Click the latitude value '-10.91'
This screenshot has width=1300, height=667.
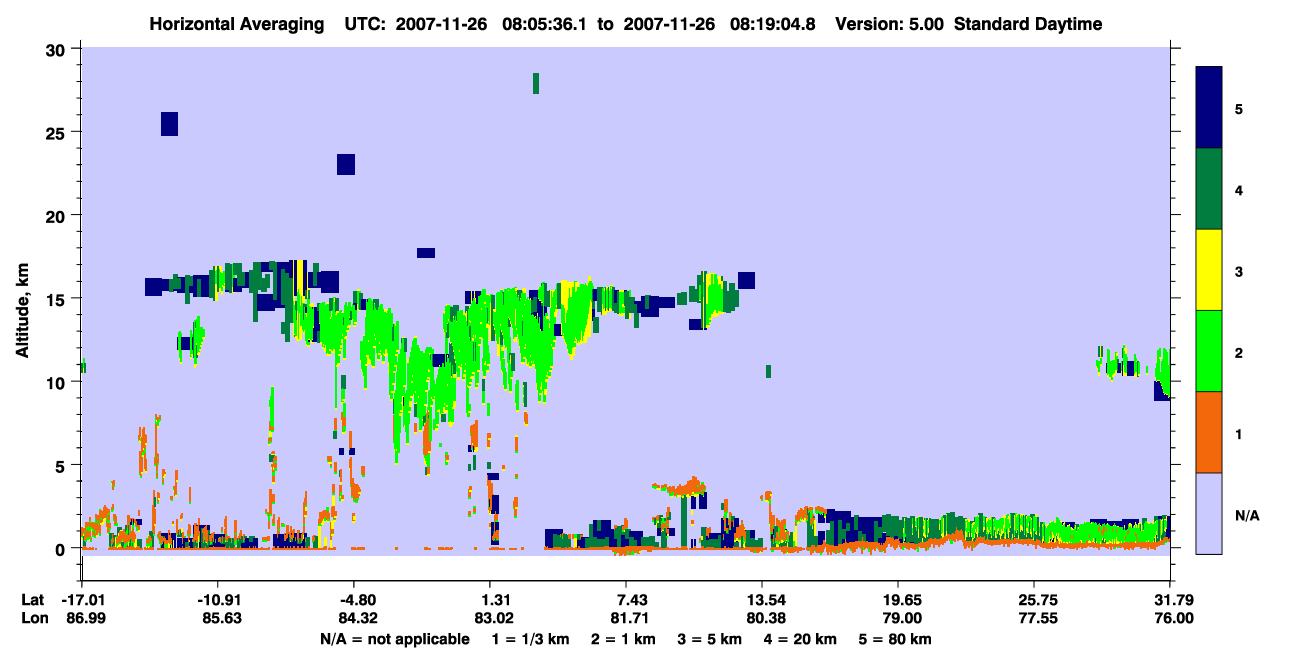click(x=217, y=600)
